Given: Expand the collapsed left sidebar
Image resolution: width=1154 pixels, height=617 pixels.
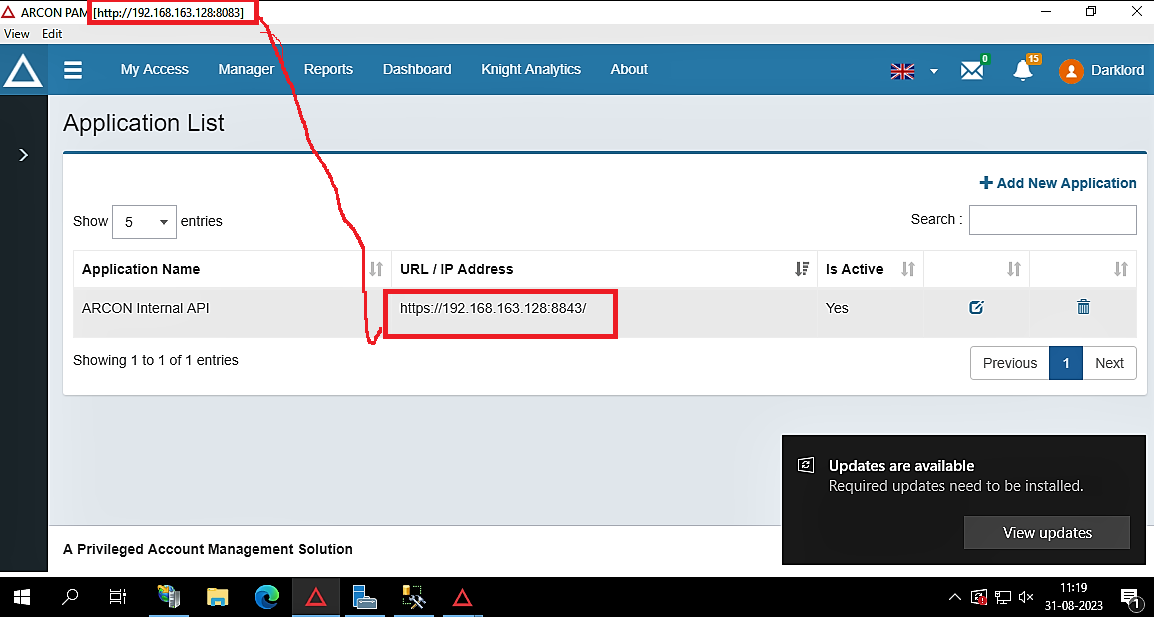Looking at the screenshot, I should pyautogui.click(x=24, y=155).
